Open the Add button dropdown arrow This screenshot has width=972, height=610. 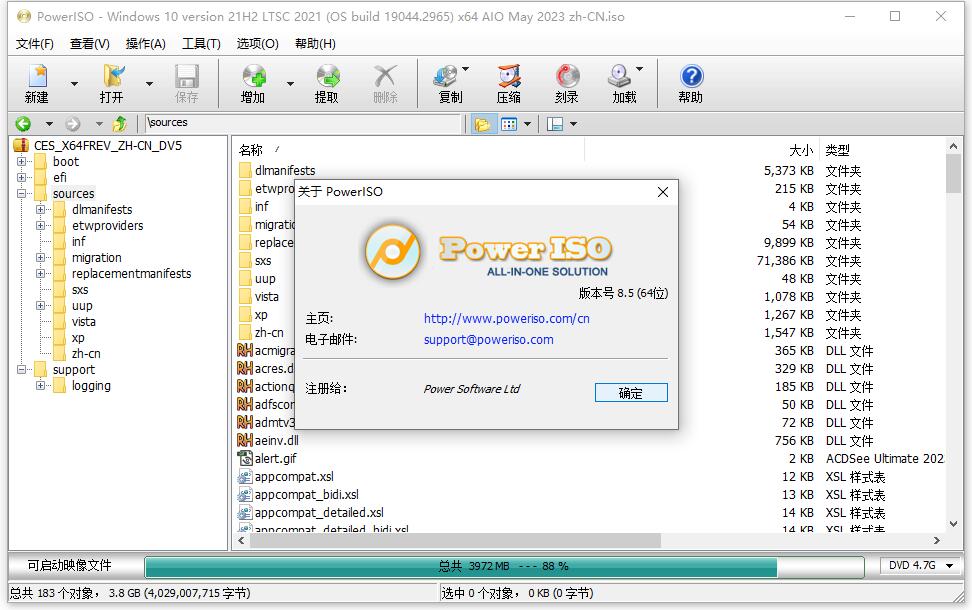[x=290, y=84]
